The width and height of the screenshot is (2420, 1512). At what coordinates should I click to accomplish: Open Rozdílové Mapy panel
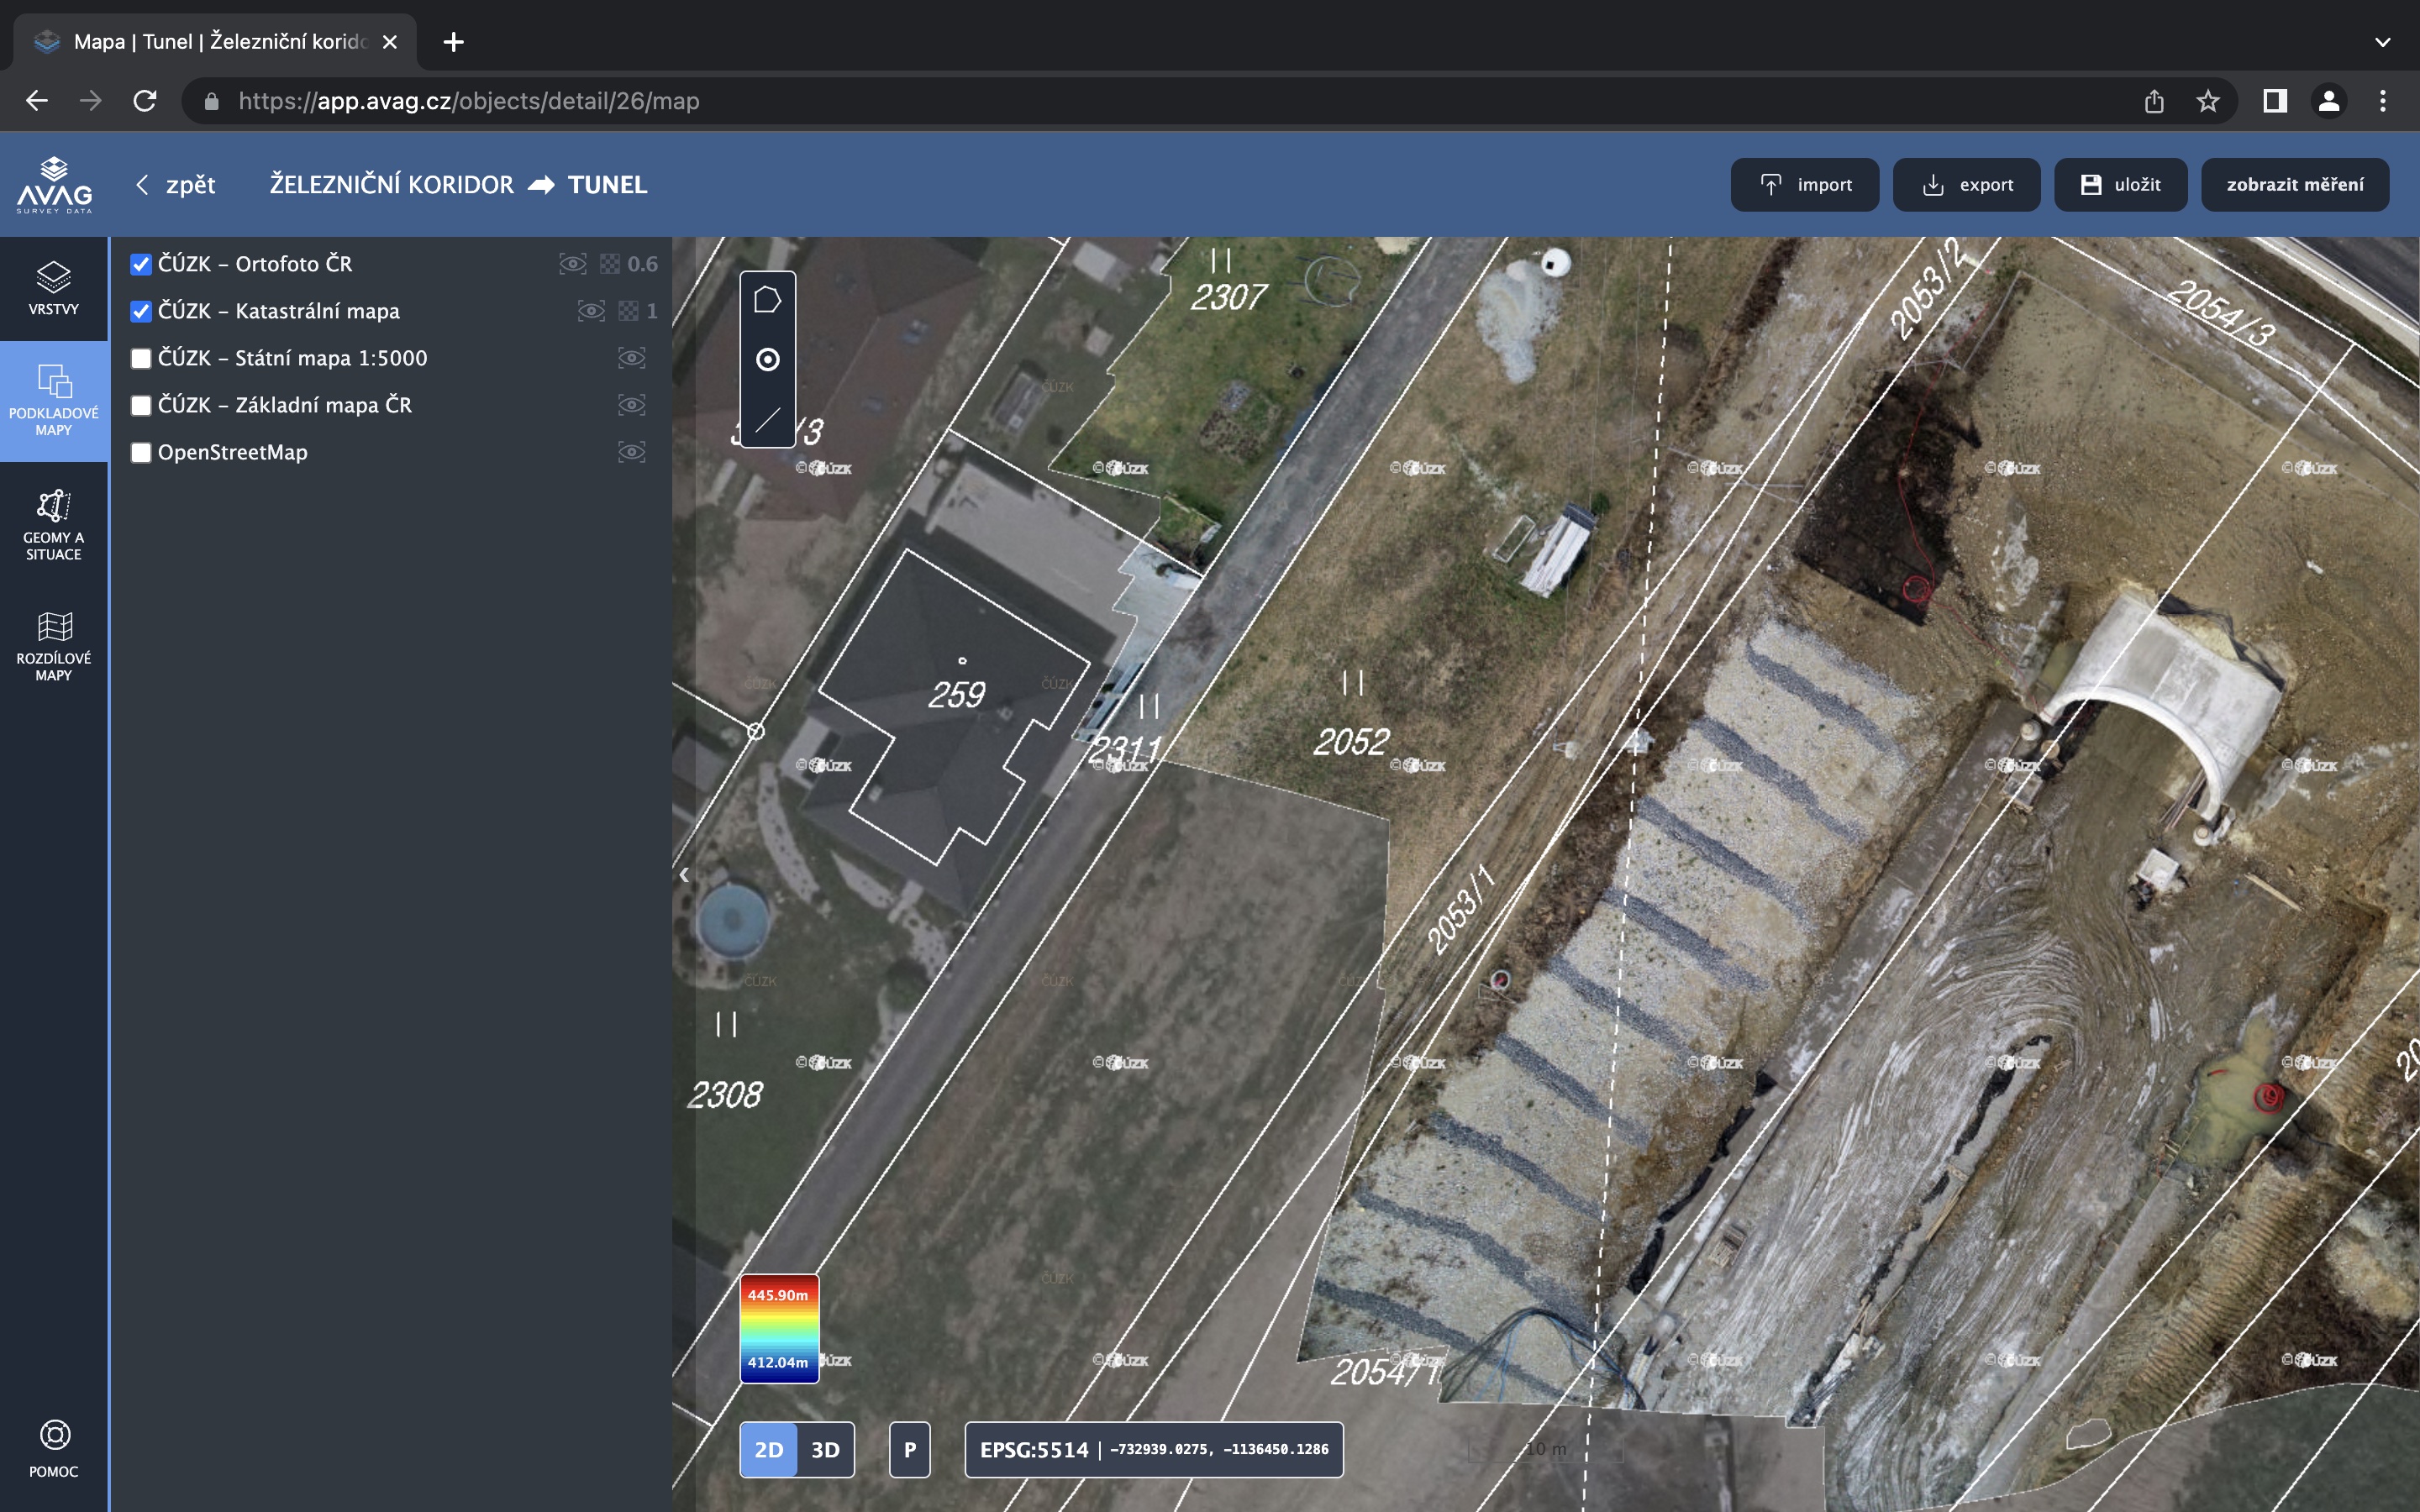[54, 645]
